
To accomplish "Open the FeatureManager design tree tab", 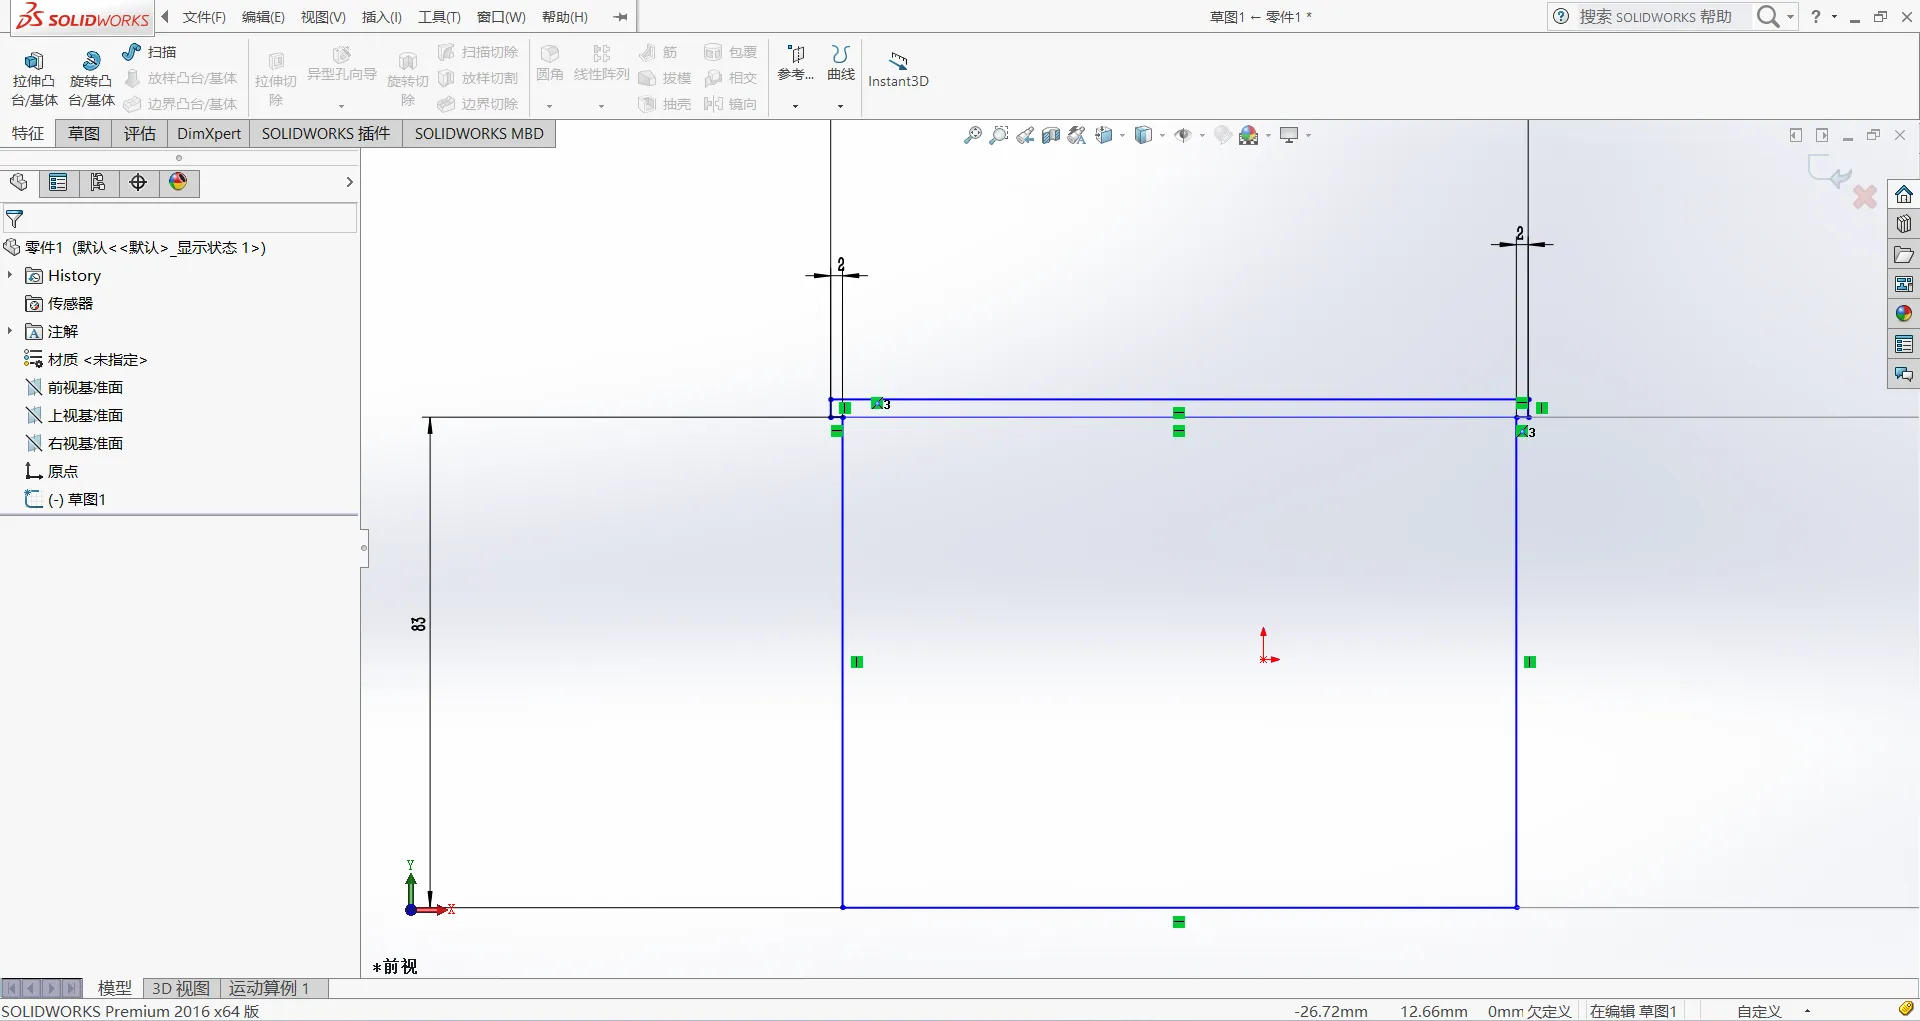I will click(18, 182).
